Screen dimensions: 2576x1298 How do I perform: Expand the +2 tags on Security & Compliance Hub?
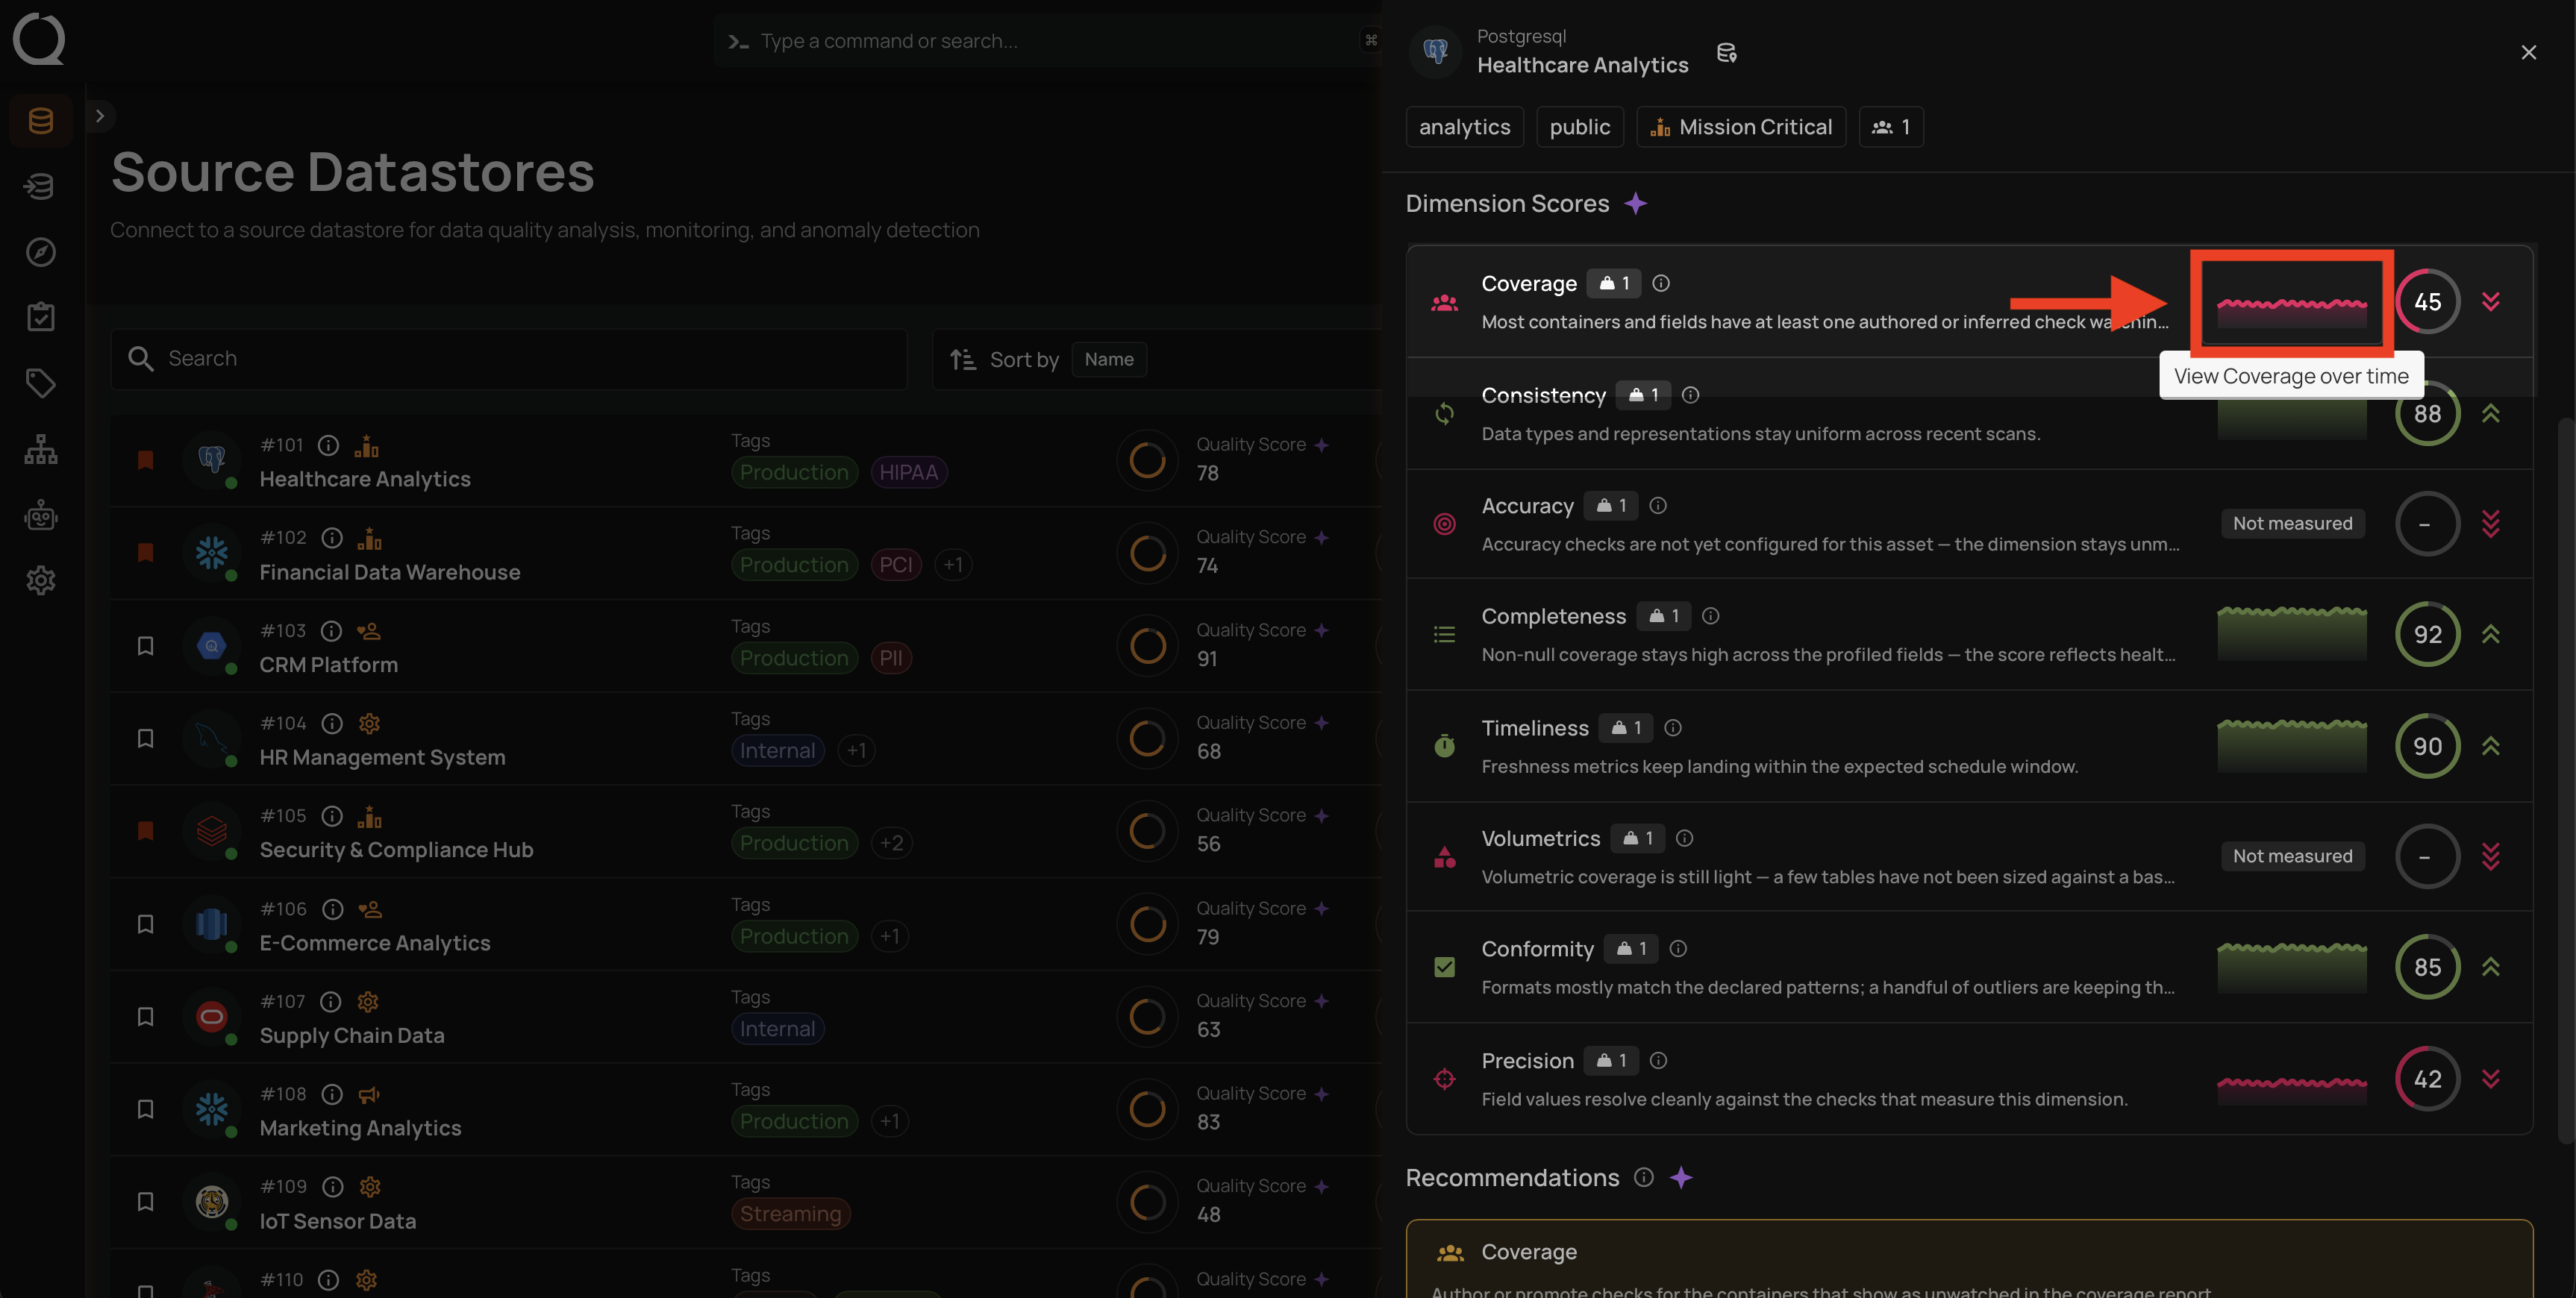[x=891, y=843]
